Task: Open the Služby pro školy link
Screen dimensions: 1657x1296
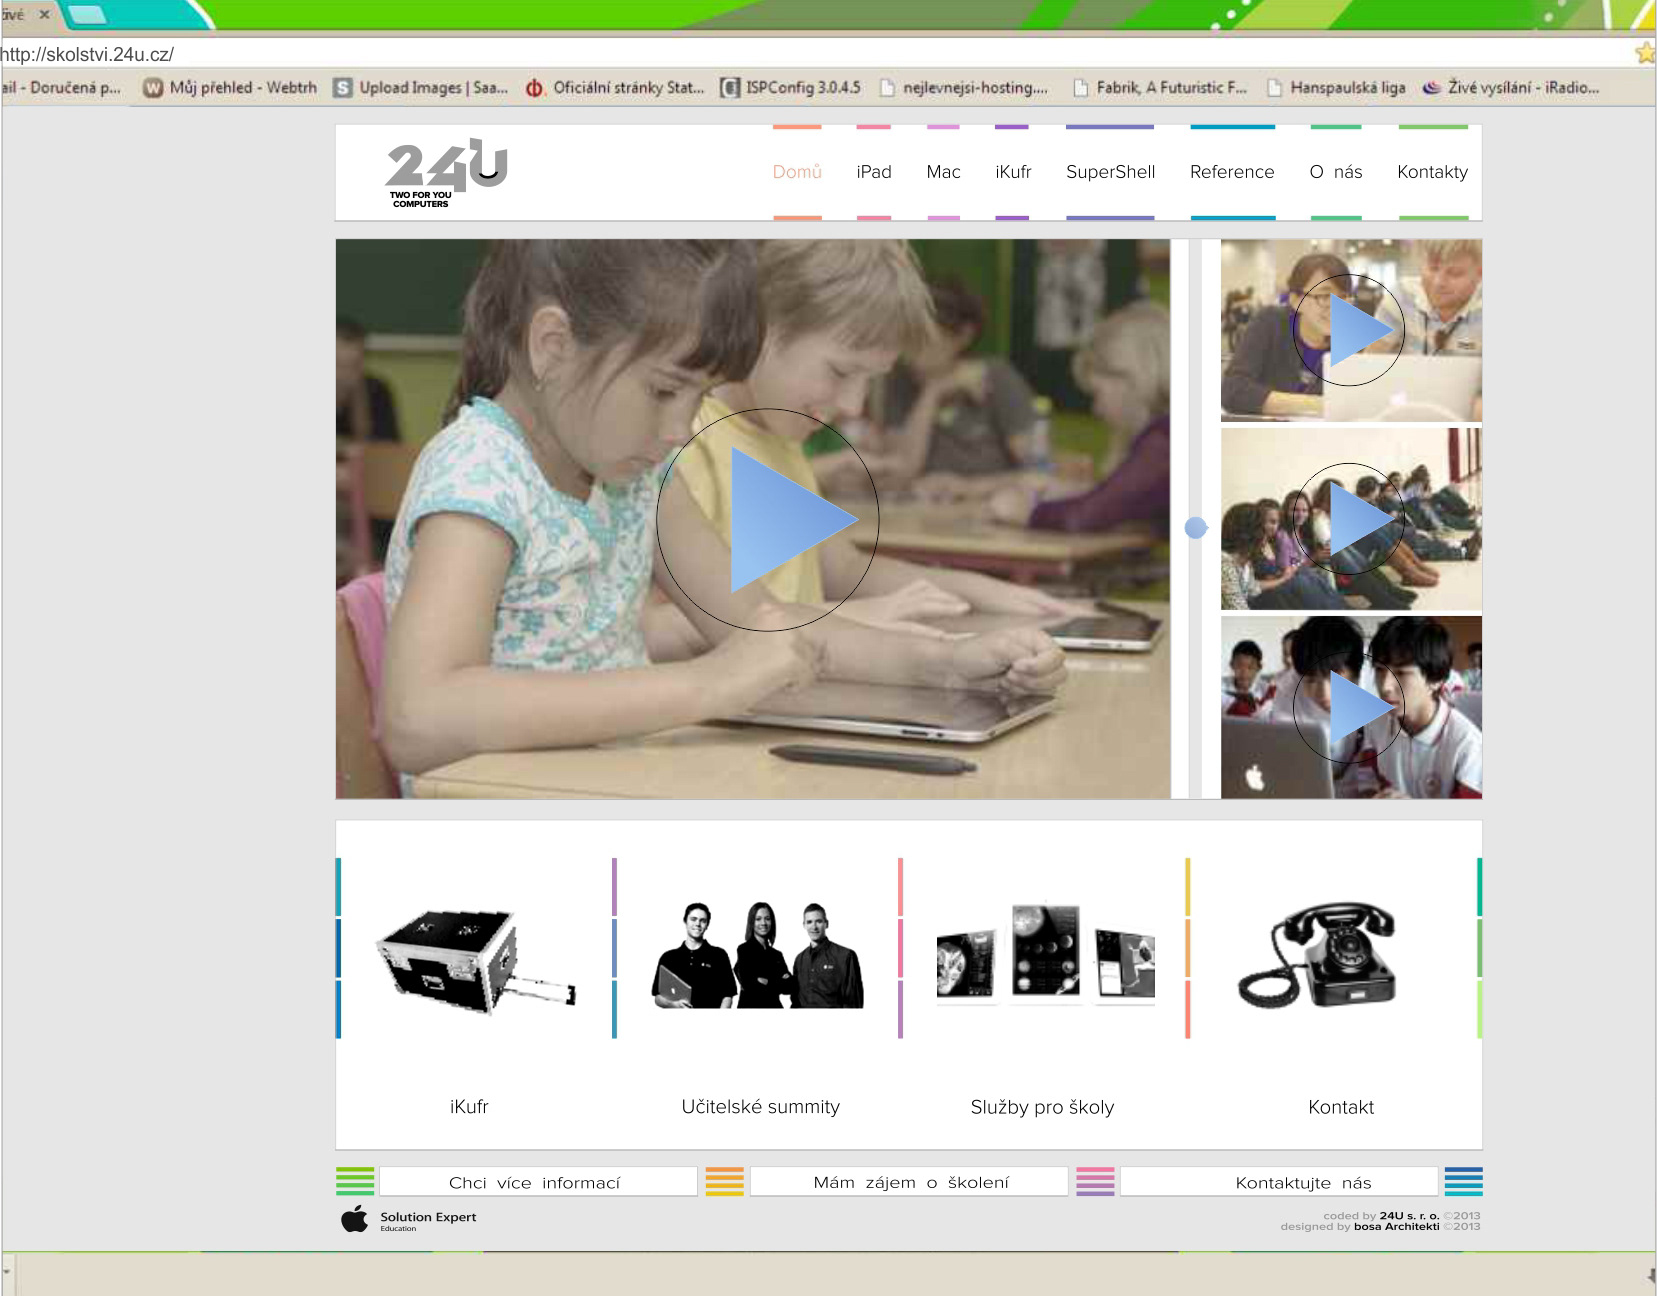Action: [x=1042, y=1107]
